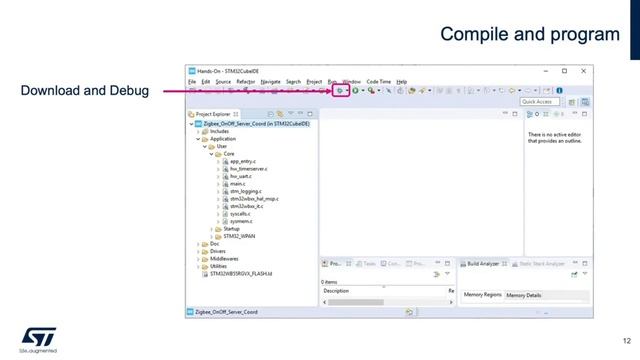Click the Description column header
The width and height of the screenshot is (640, 360).
pos(336,291)
